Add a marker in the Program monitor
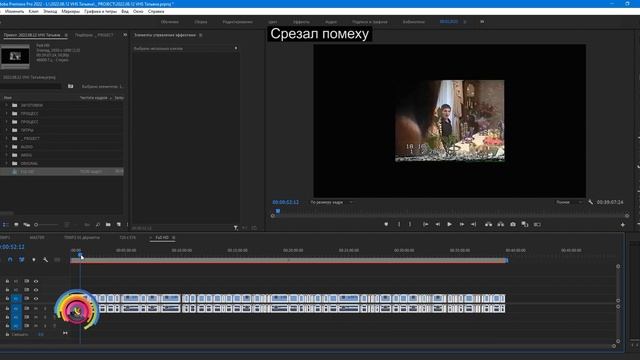The width and height of the screenshot is (640, 360). [x=386, y=224]
